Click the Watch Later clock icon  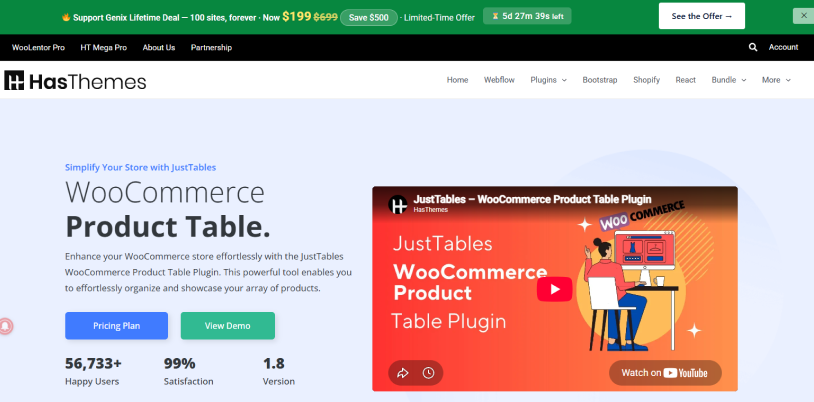pos(428,373)
